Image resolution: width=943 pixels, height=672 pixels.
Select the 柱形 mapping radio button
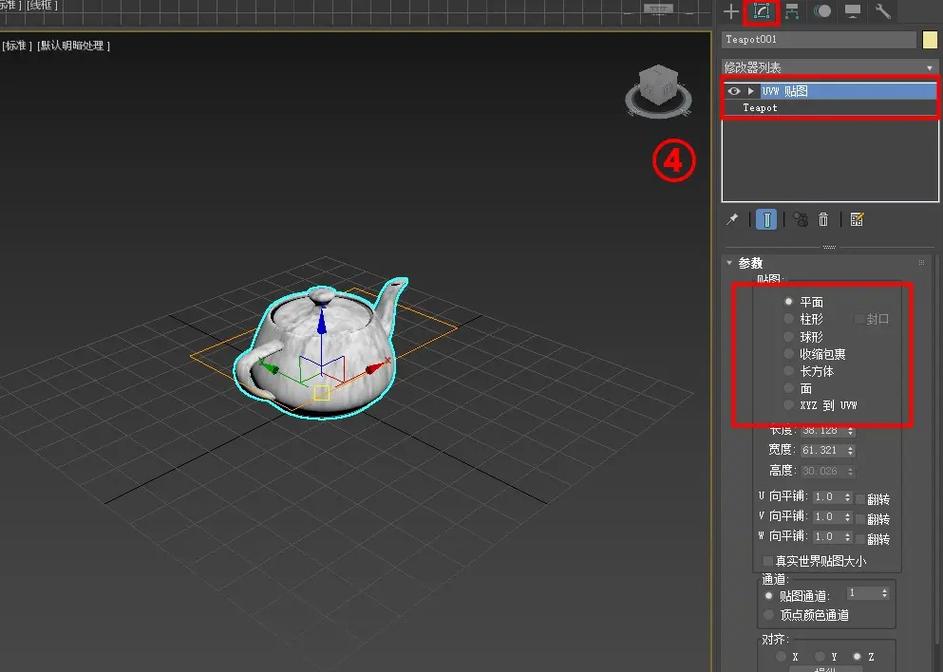[x=789, y=319]
